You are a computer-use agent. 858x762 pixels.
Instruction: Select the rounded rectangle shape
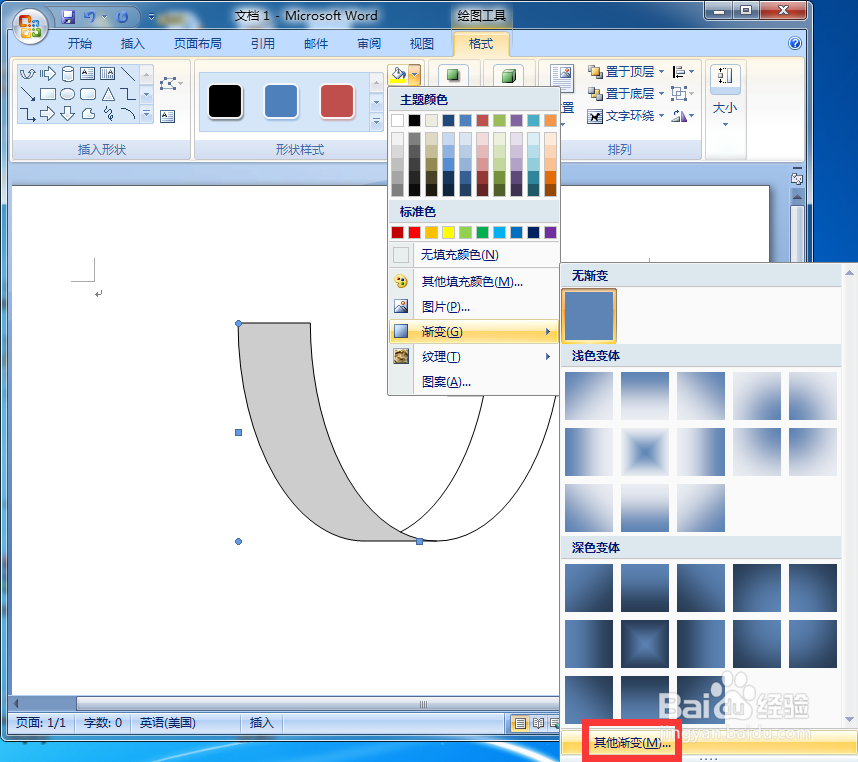click(x=88, y=94)
